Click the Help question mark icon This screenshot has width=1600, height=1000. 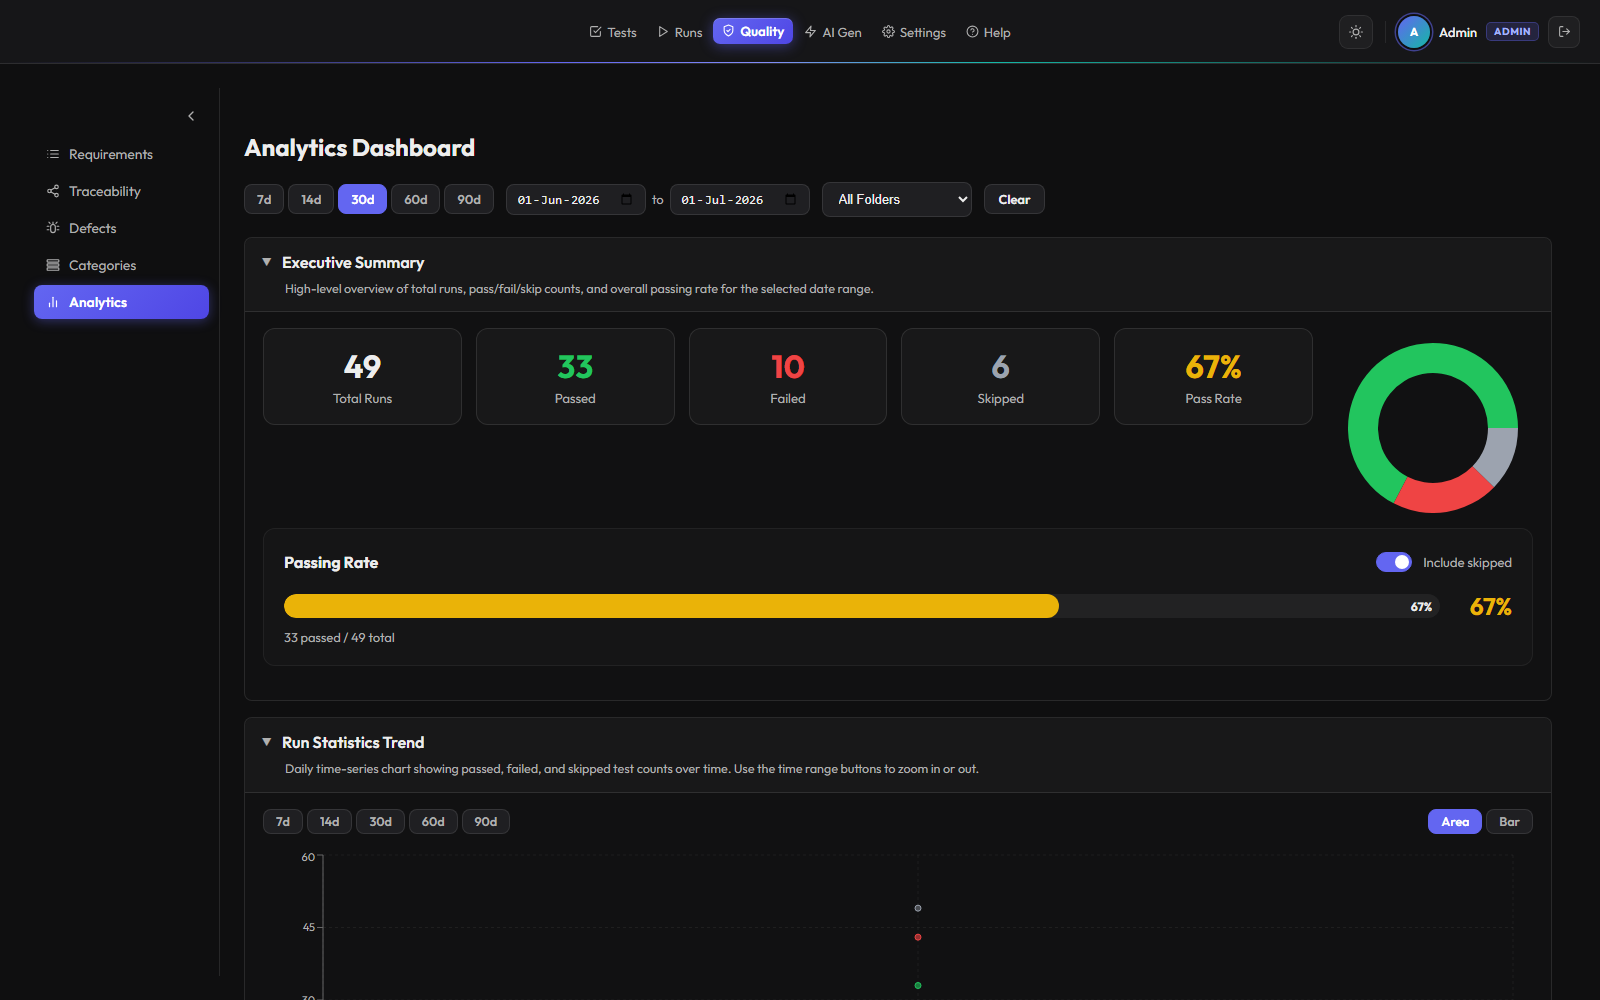click(x=972, y=32)
